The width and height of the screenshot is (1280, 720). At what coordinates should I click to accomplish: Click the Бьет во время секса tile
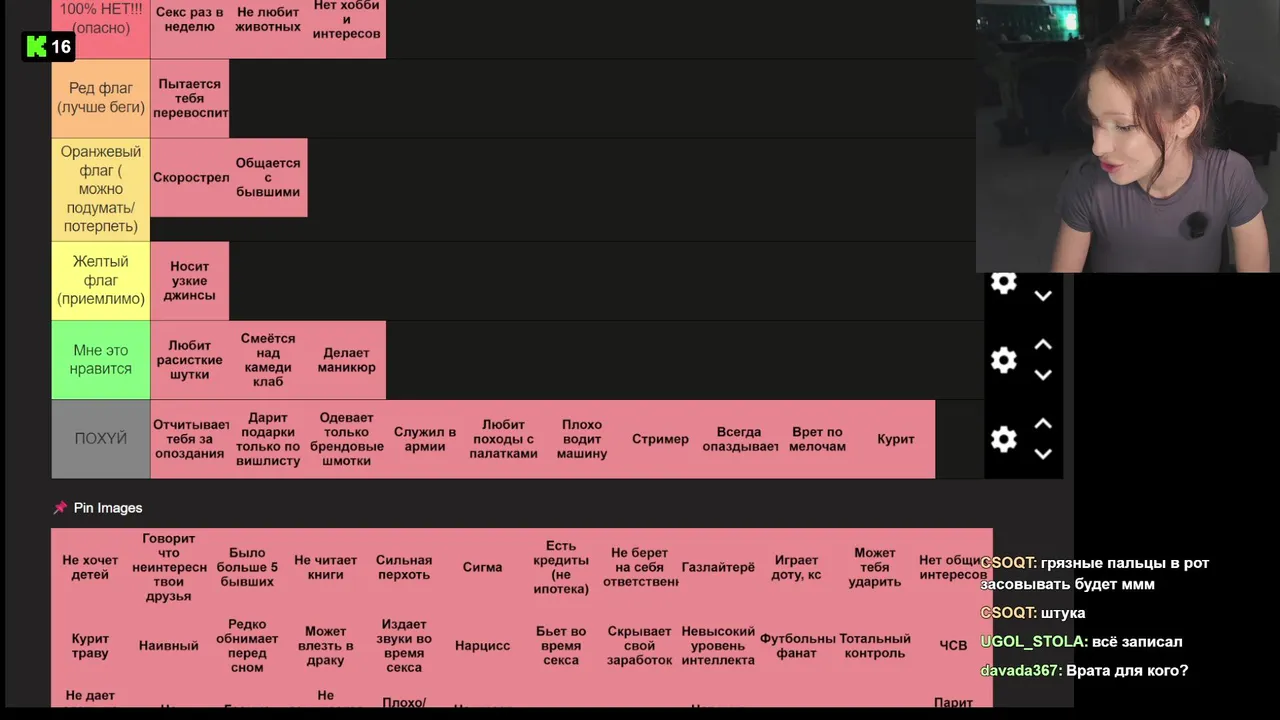(561, 646)
